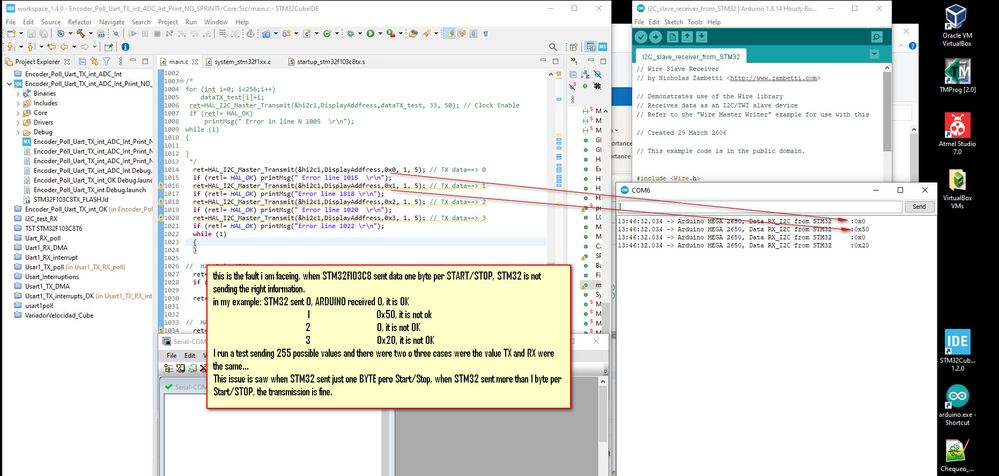Select Encoder_Poll_Uart_TX_int Debug.launch file

[87, 190]
